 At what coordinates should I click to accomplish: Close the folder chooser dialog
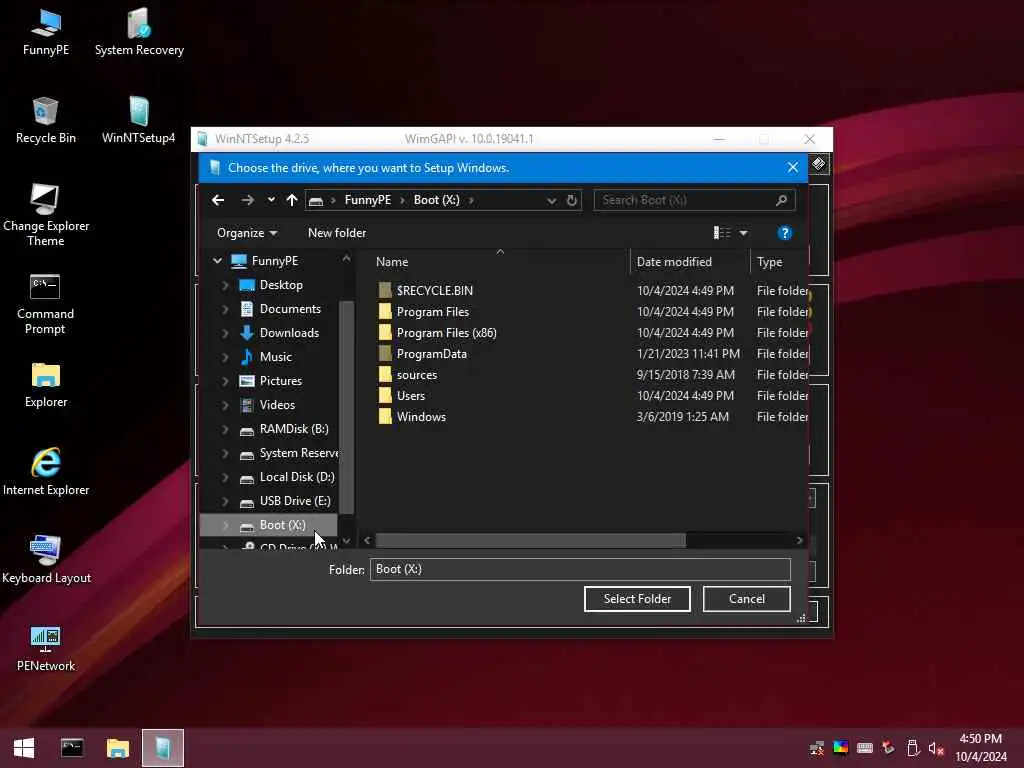[793, 168]
